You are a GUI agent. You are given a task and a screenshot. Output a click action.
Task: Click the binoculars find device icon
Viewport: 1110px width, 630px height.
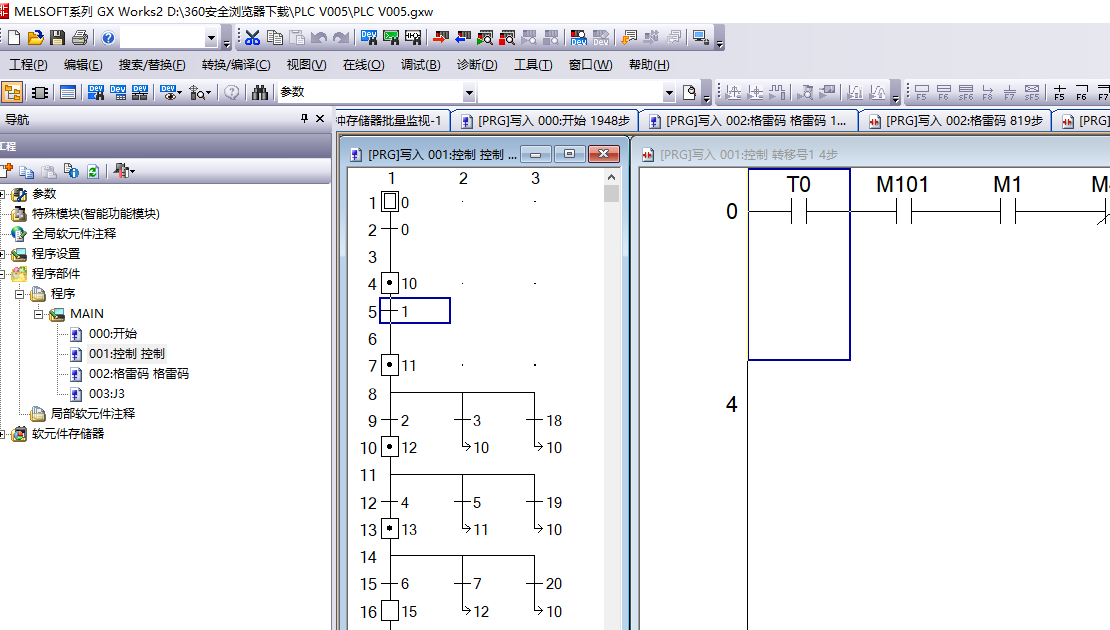click(x=260, y=92)
